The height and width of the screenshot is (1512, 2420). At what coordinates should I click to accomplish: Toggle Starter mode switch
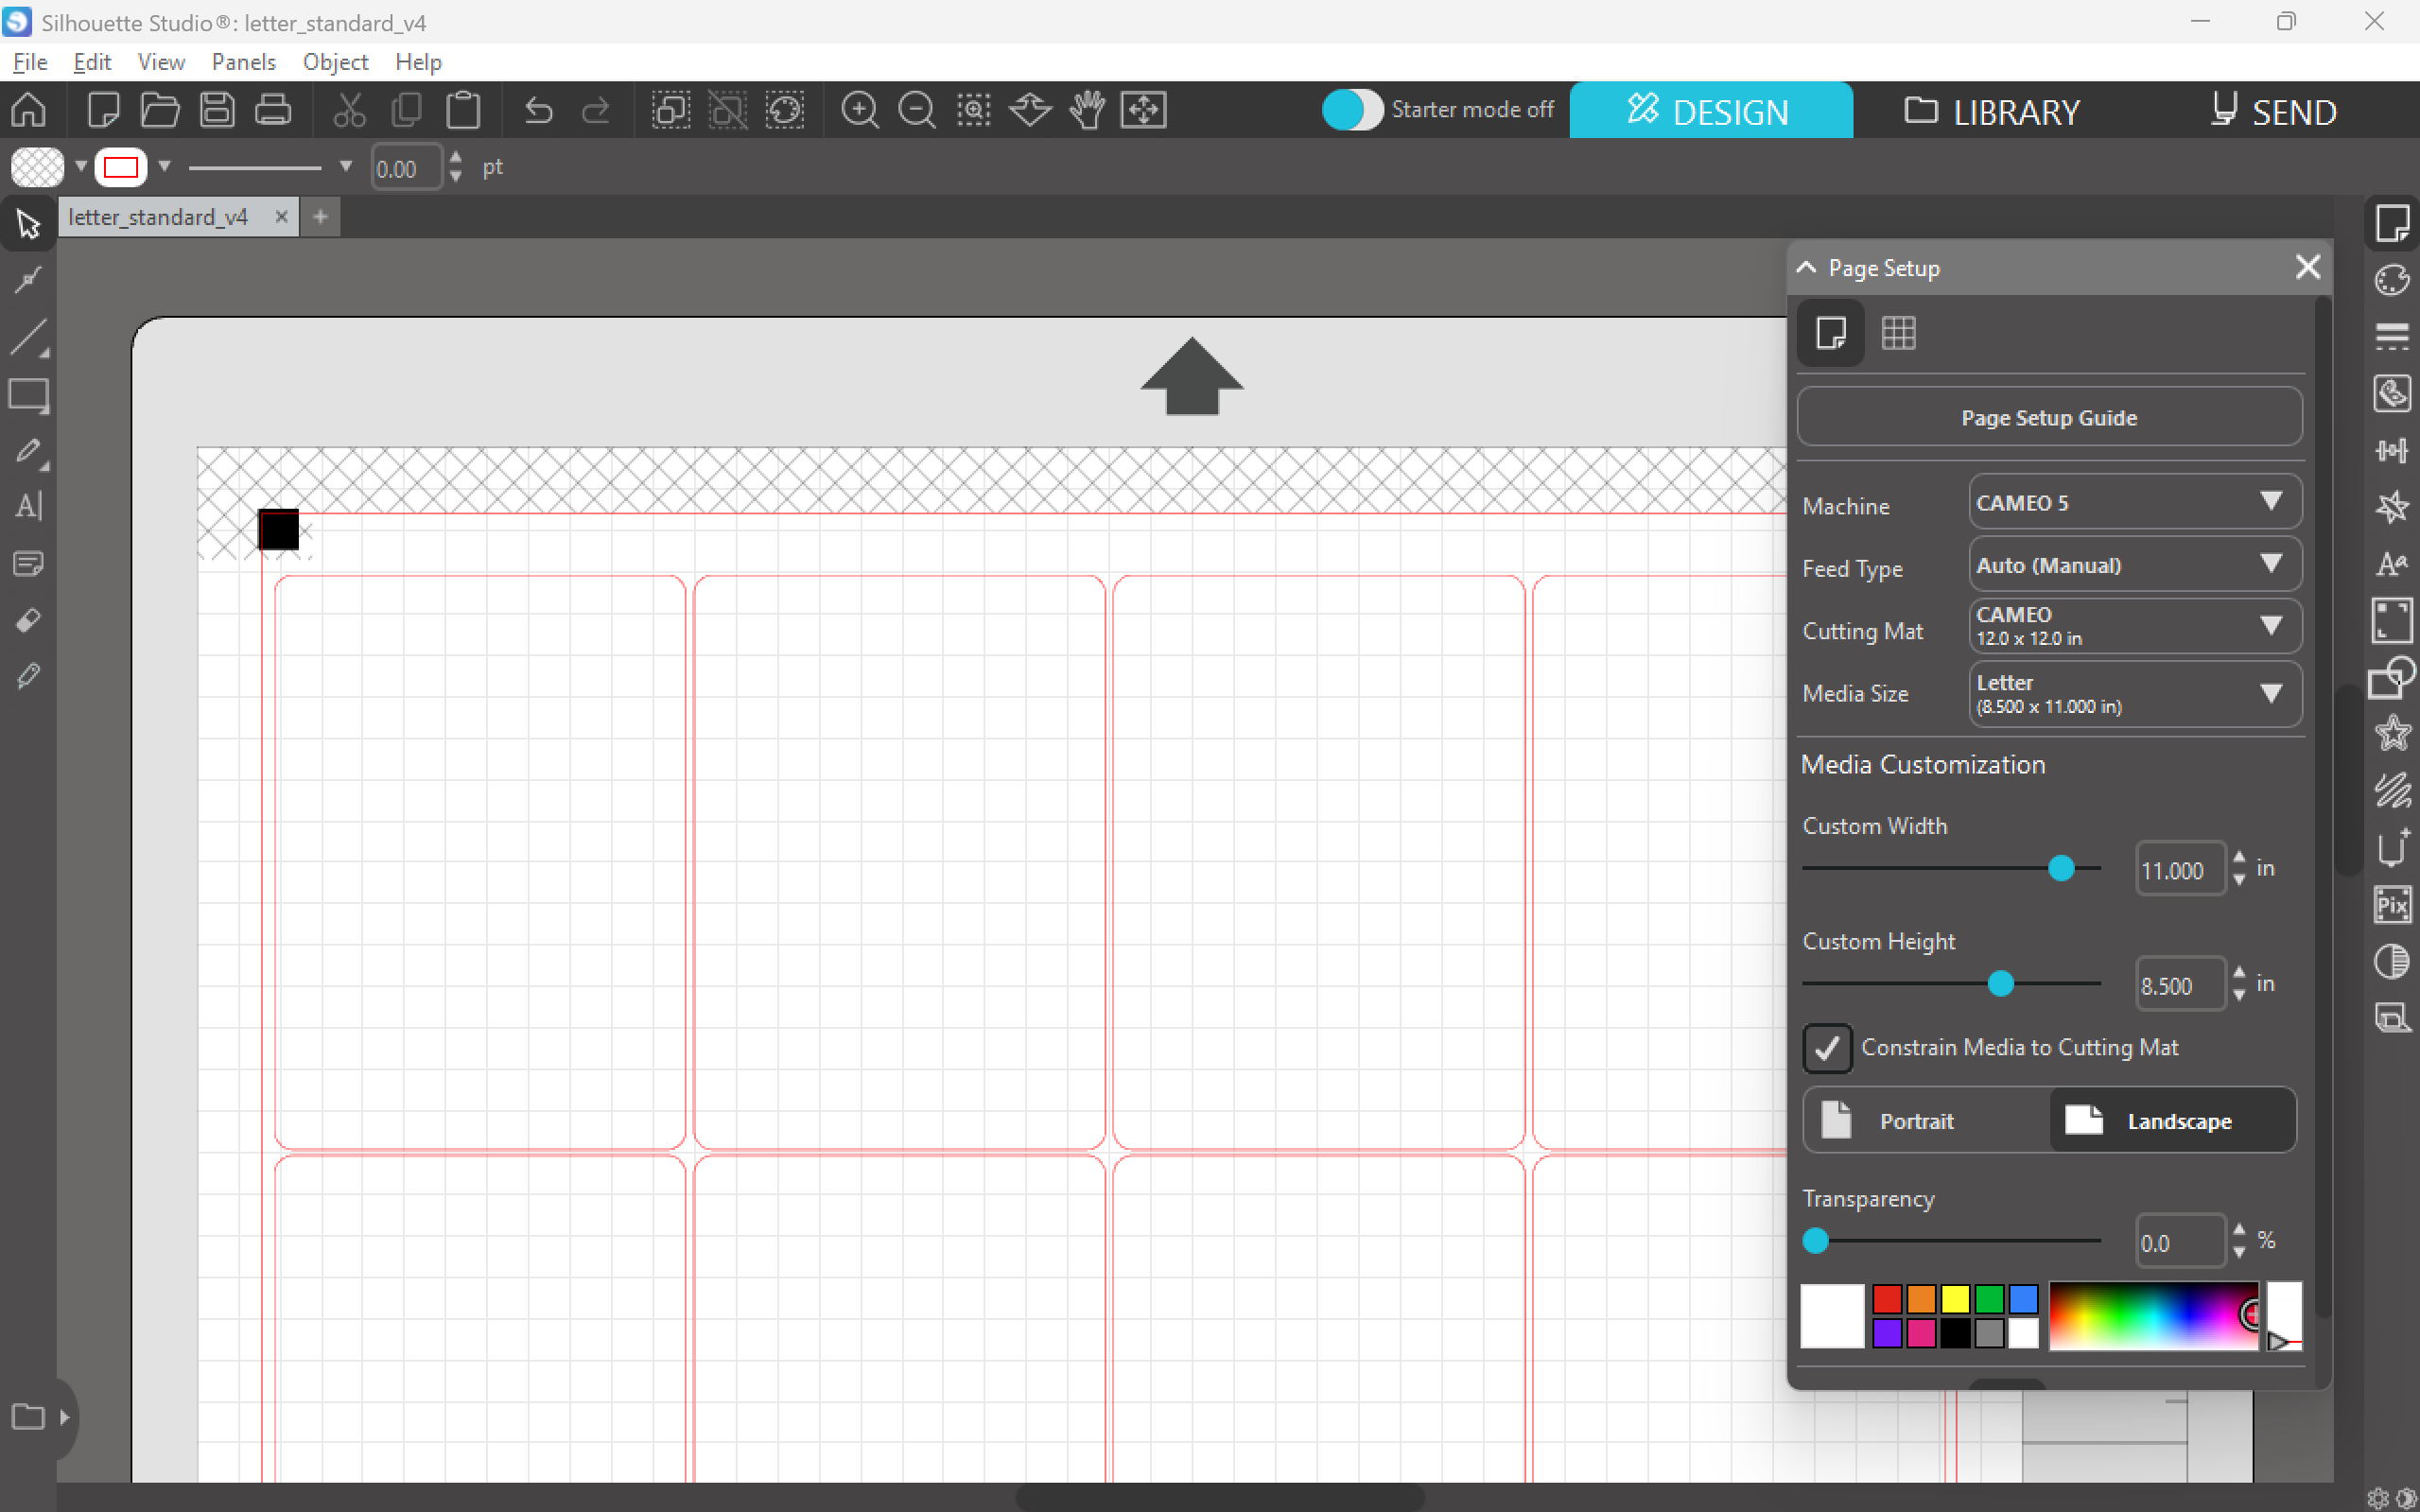pyautogui.click(x=1352, y=110)
